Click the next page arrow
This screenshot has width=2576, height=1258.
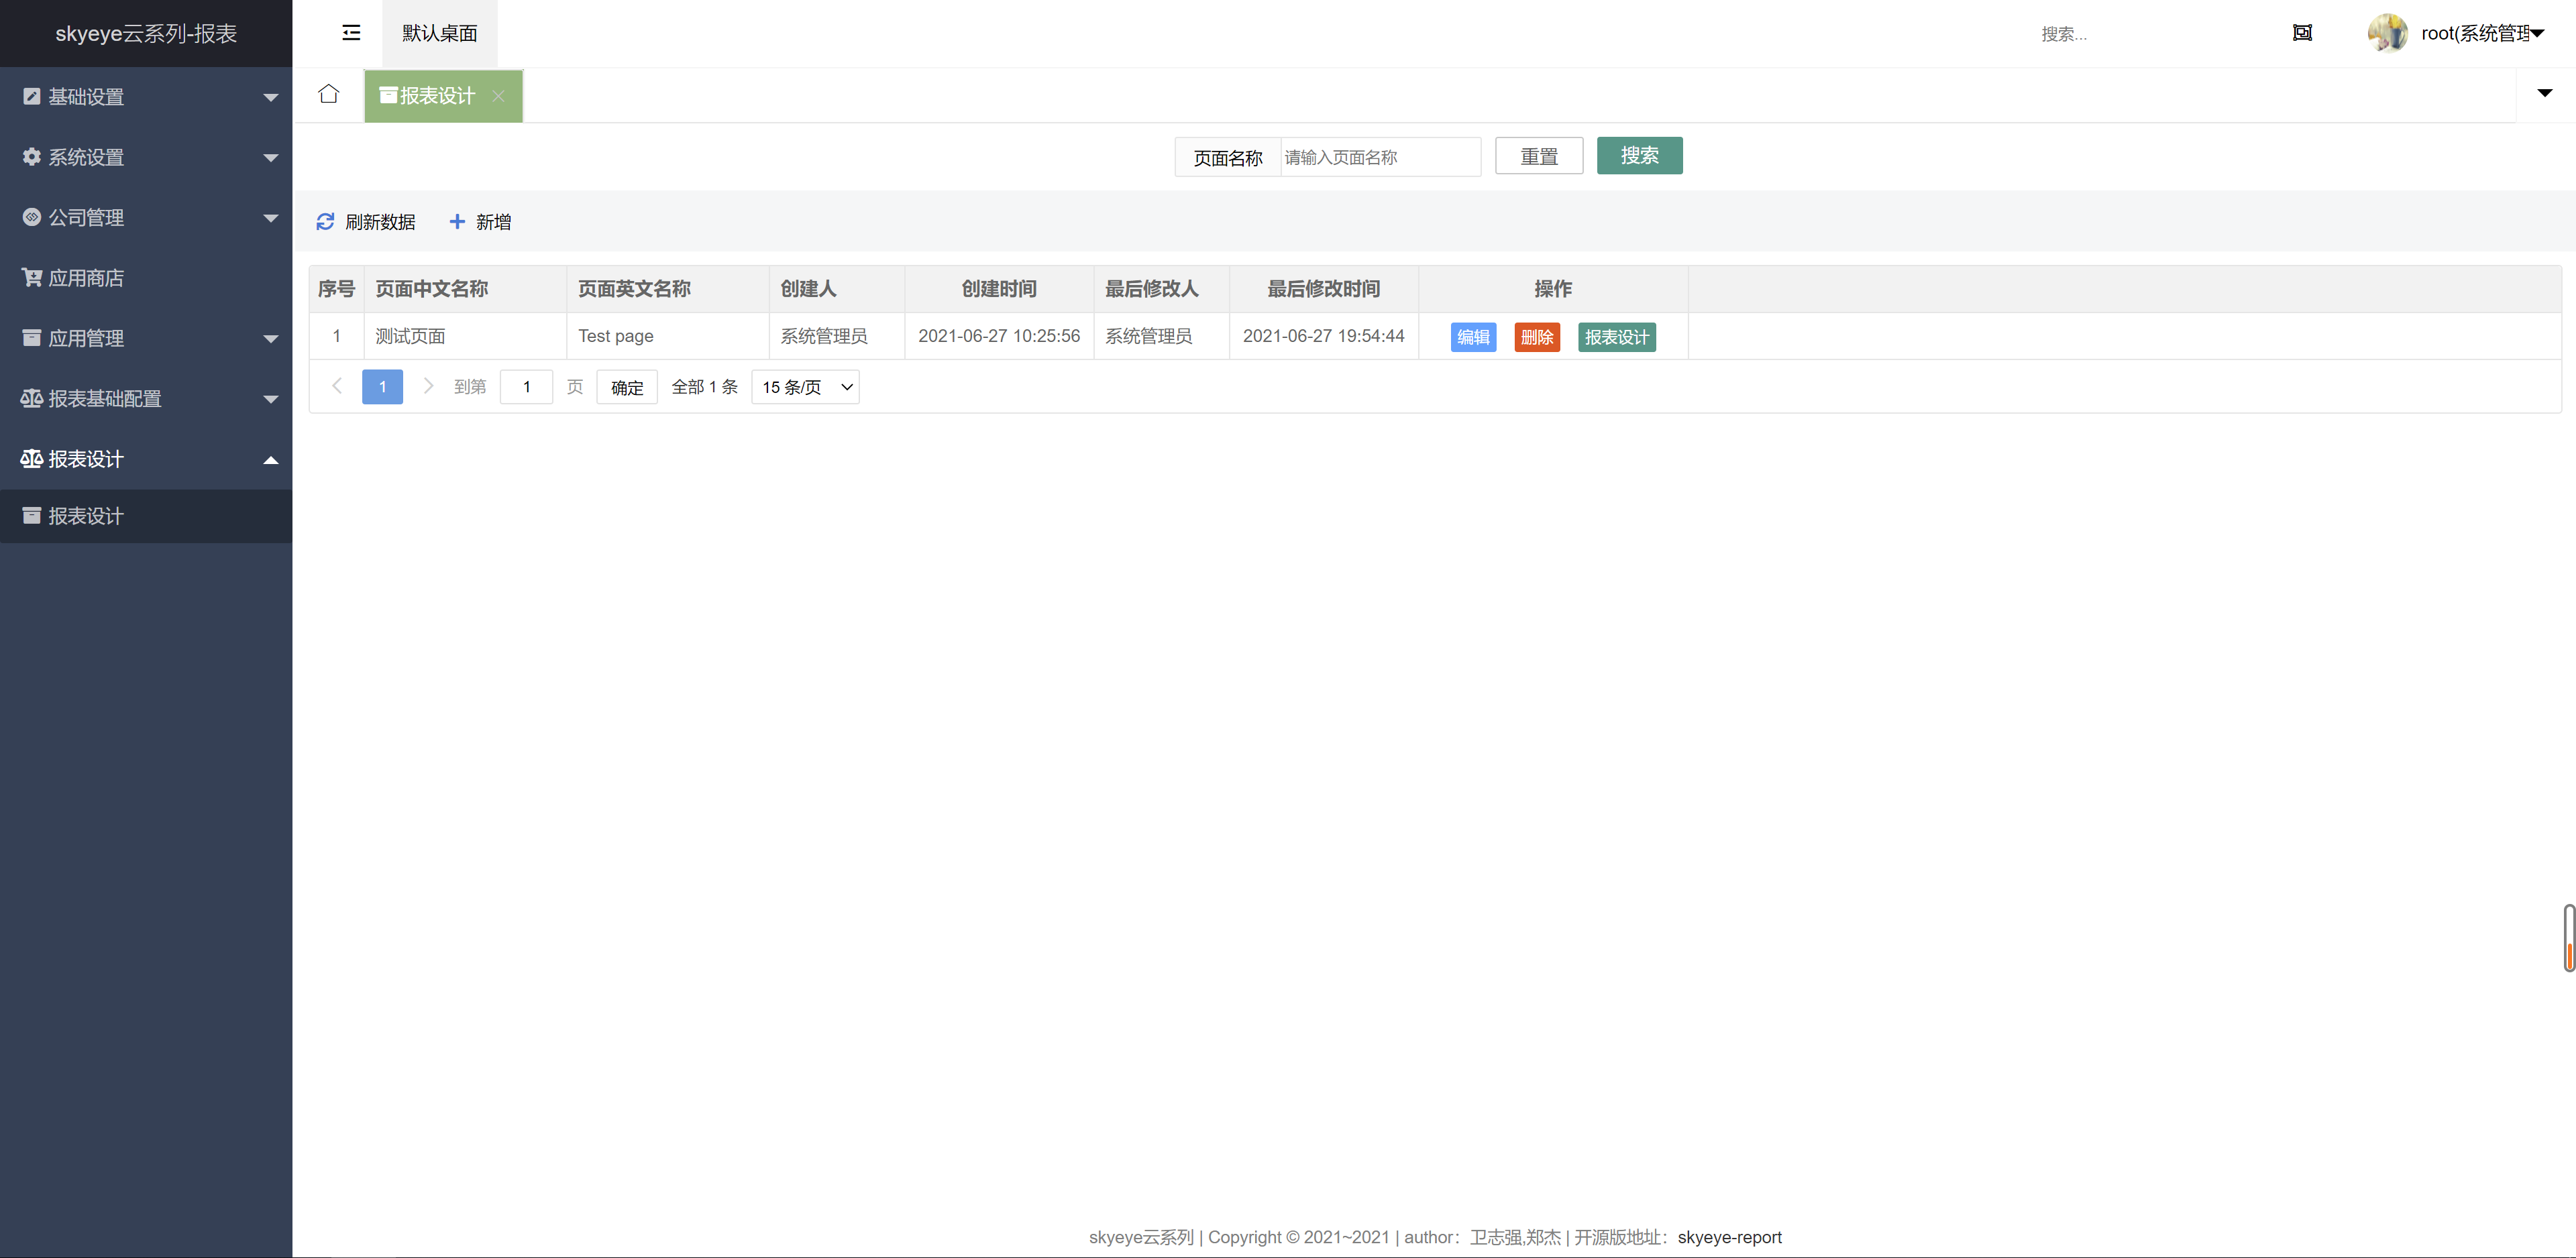tap(428, 386)
